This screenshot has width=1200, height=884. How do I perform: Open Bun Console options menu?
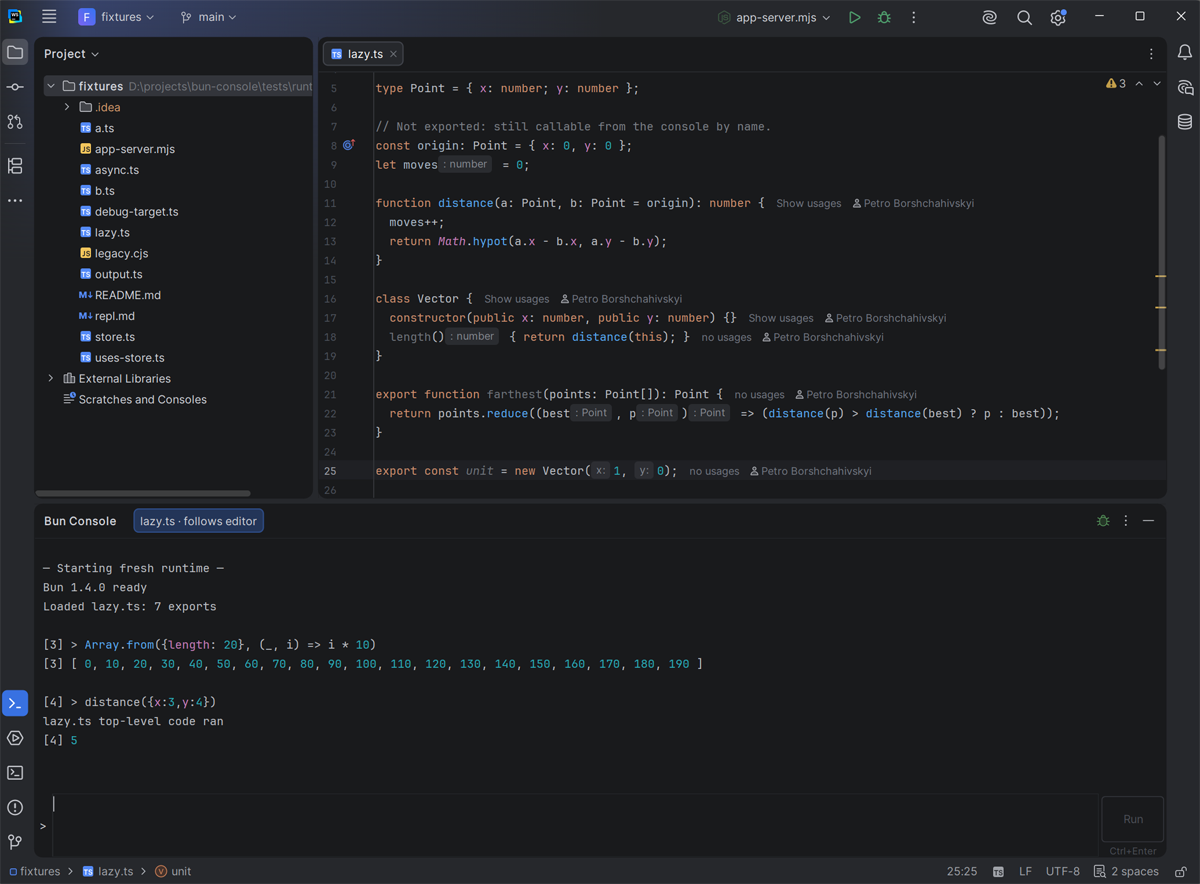coord(1126,521)
